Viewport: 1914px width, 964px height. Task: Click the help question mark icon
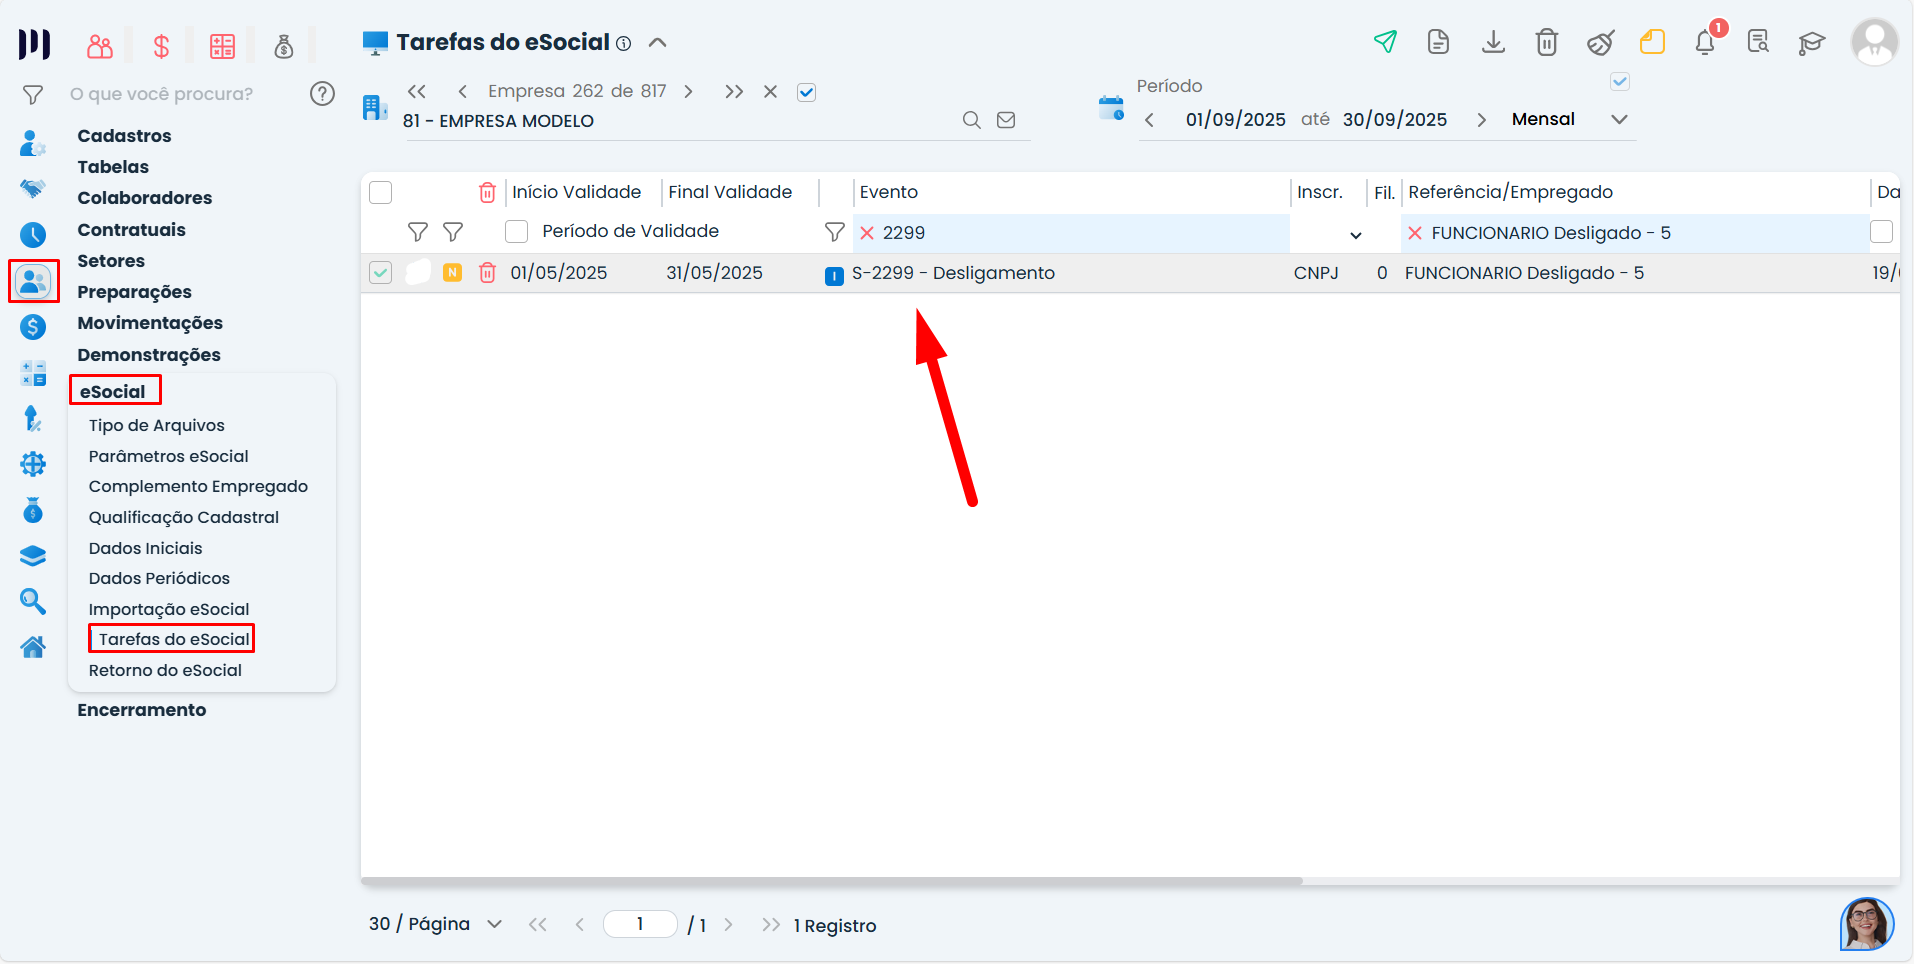tap(322, 94)
